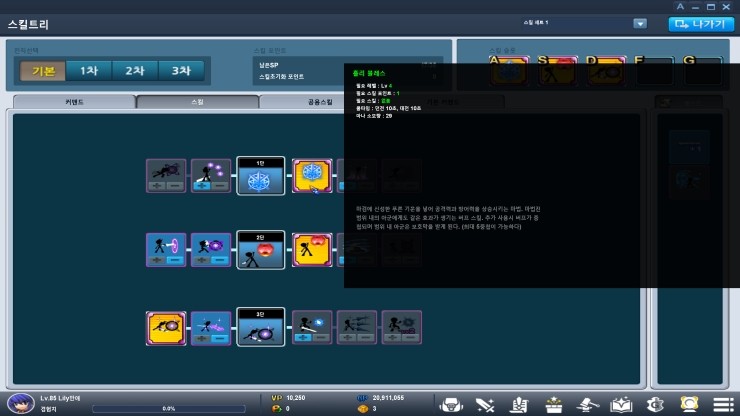Select empty skill slot G
Viewport: 740px width, 416px height.
coord(702,71)
